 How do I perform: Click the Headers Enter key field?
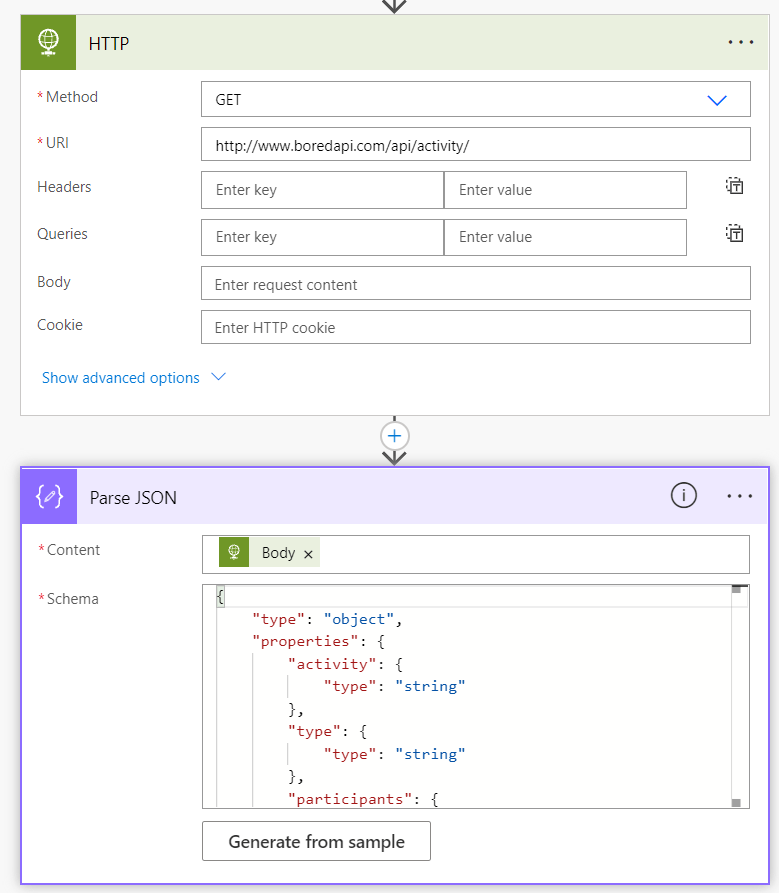click(x=322, y=190)
